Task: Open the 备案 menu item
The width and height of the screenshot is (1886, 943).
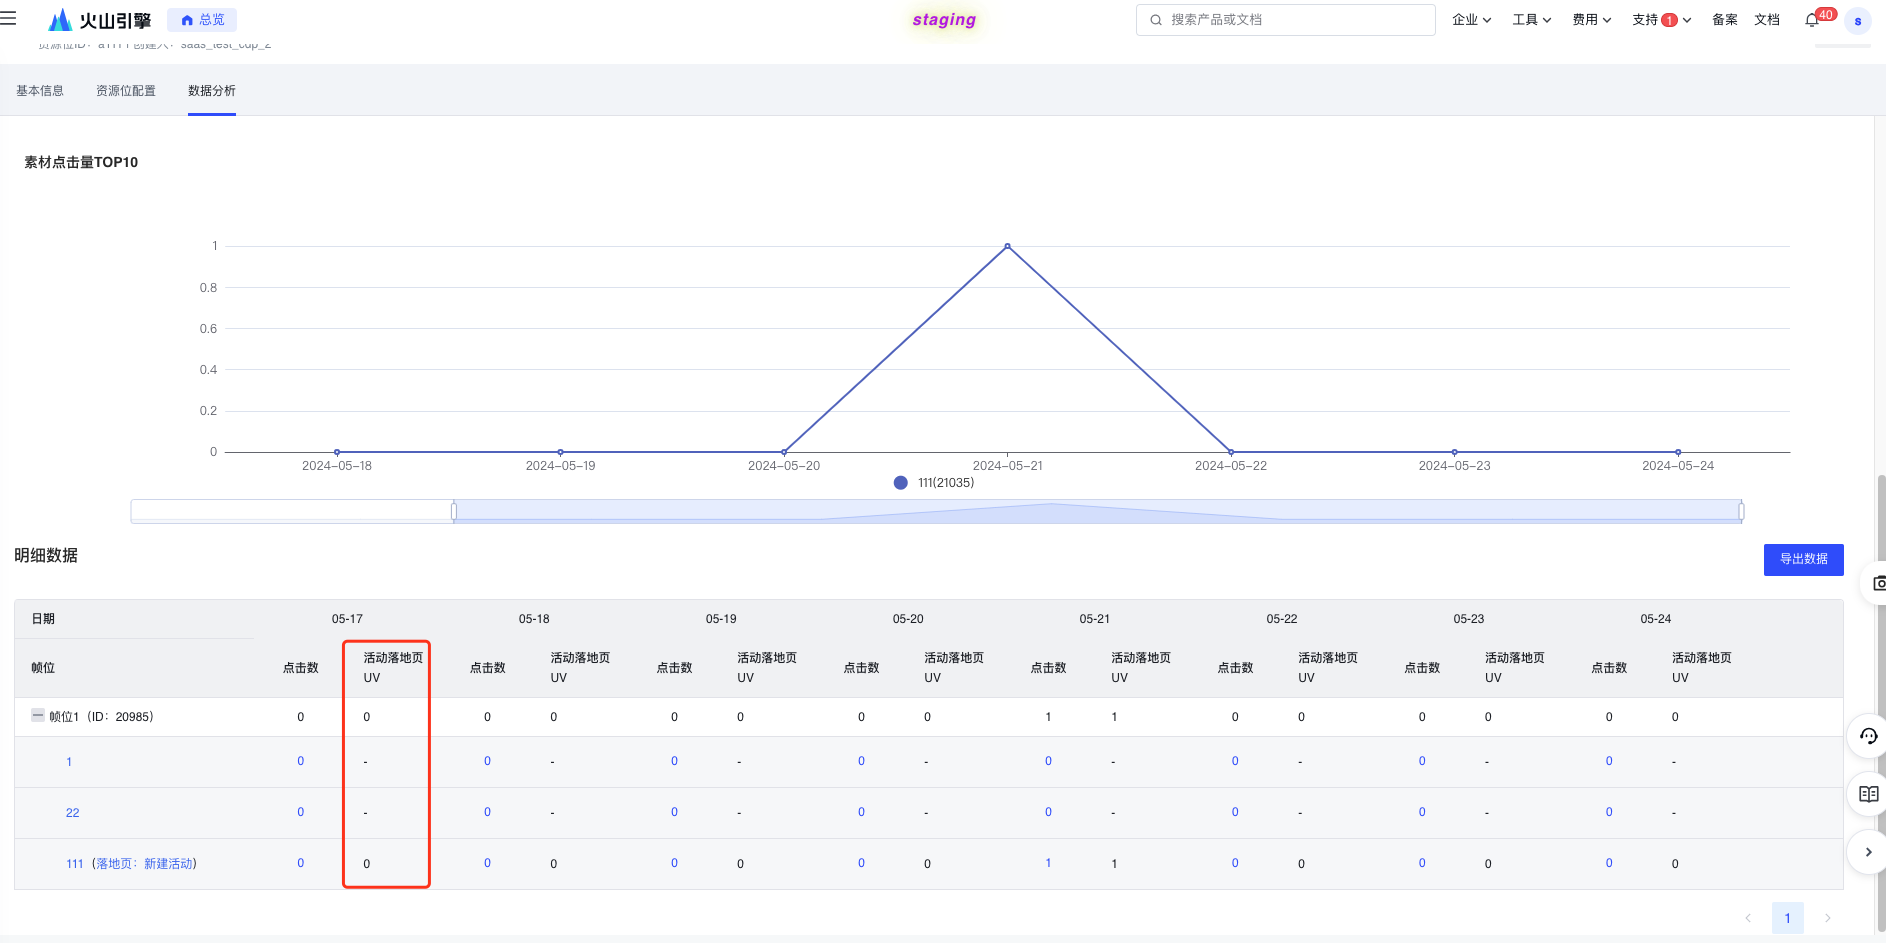Action: (1725, 20)
